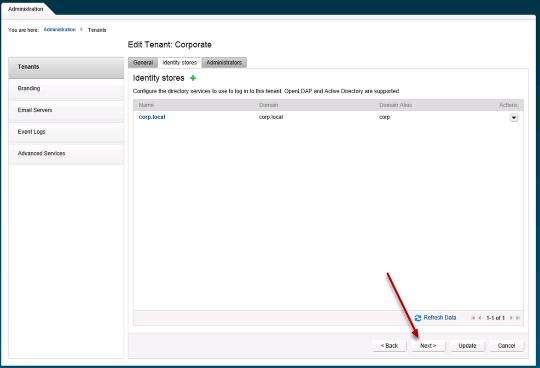The height and width of the screenshot is (368, 540).
Task: Click the Next > button
Action: (428, 346)
